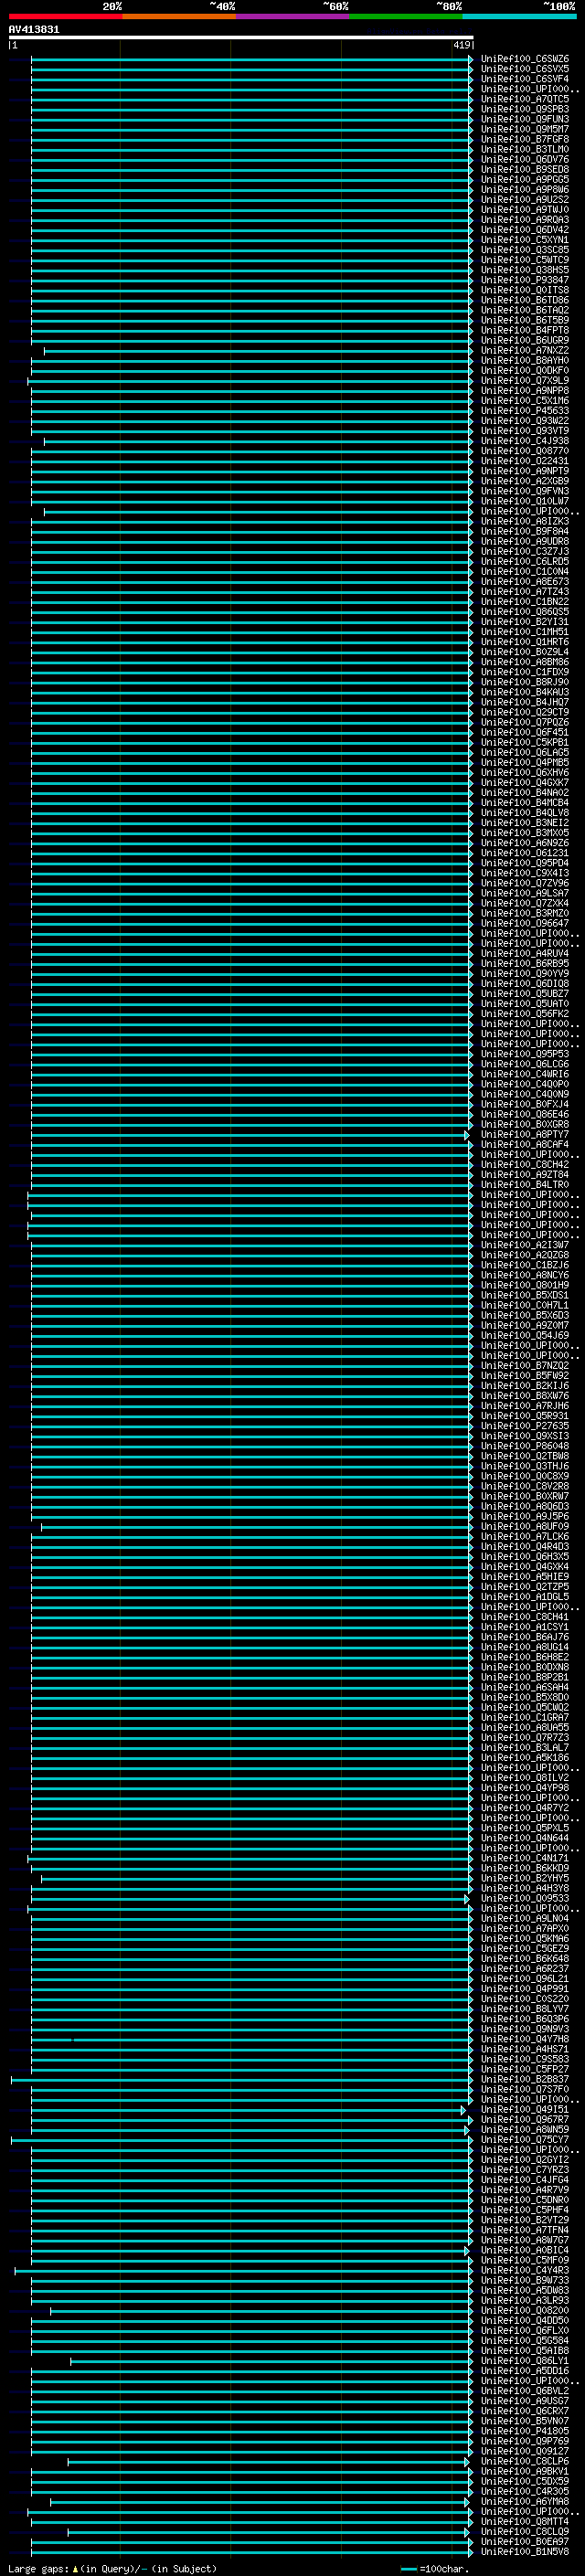Screen dimensions: 585x2576
Task: Click the orange ~40% identity legend segment
Action: (179, 16)
